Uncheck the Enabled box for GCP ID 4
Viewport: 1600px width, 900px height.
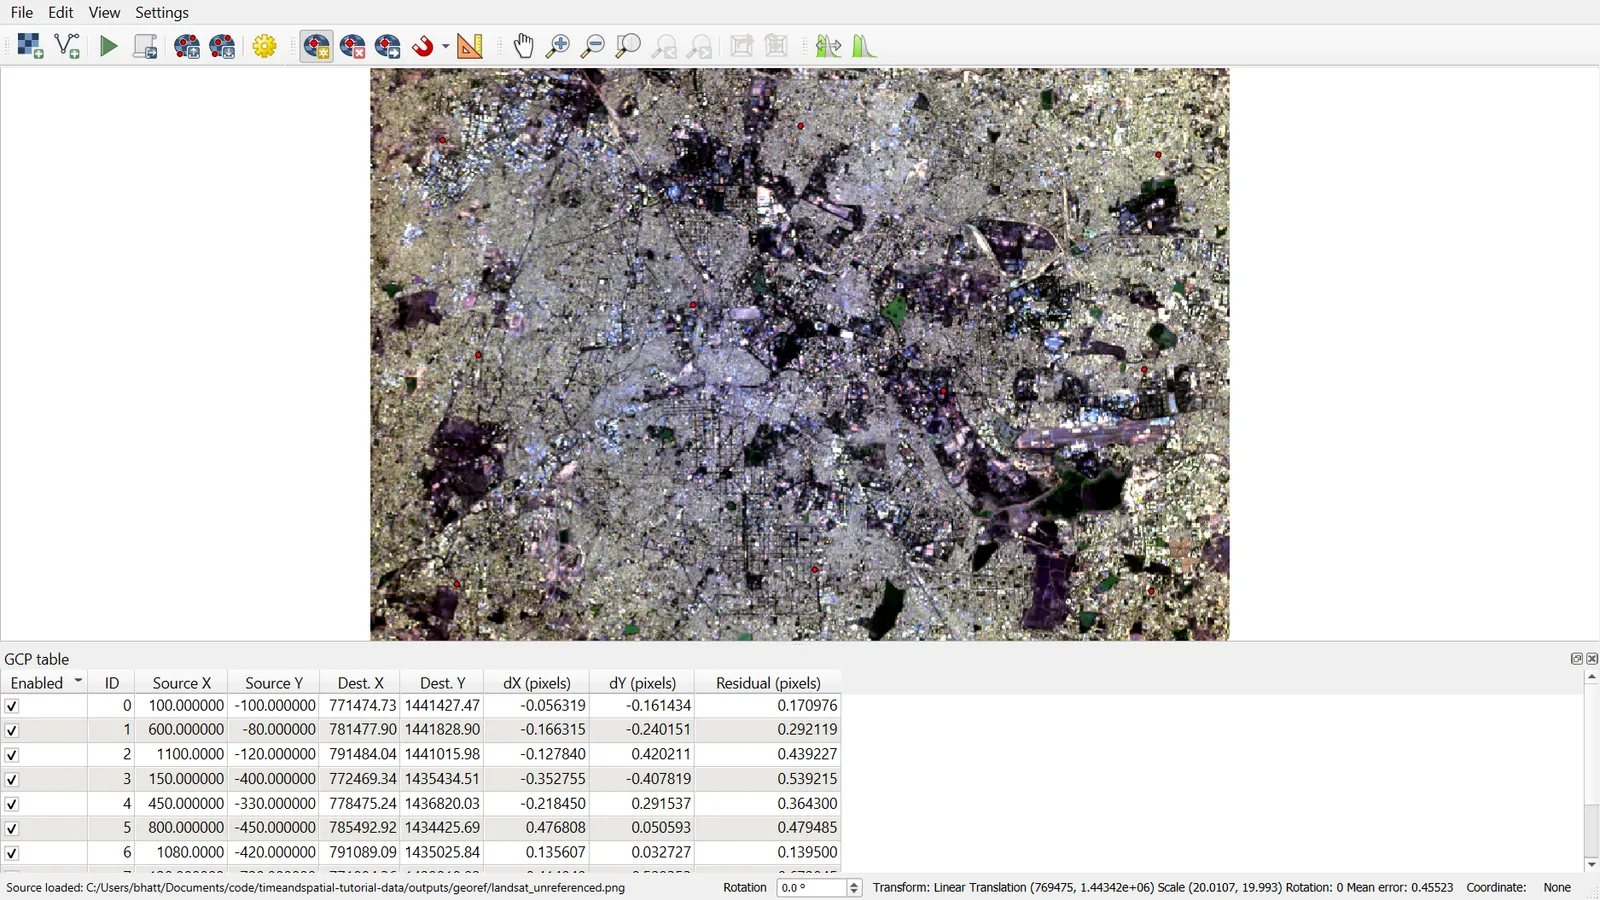pos(12,804)
